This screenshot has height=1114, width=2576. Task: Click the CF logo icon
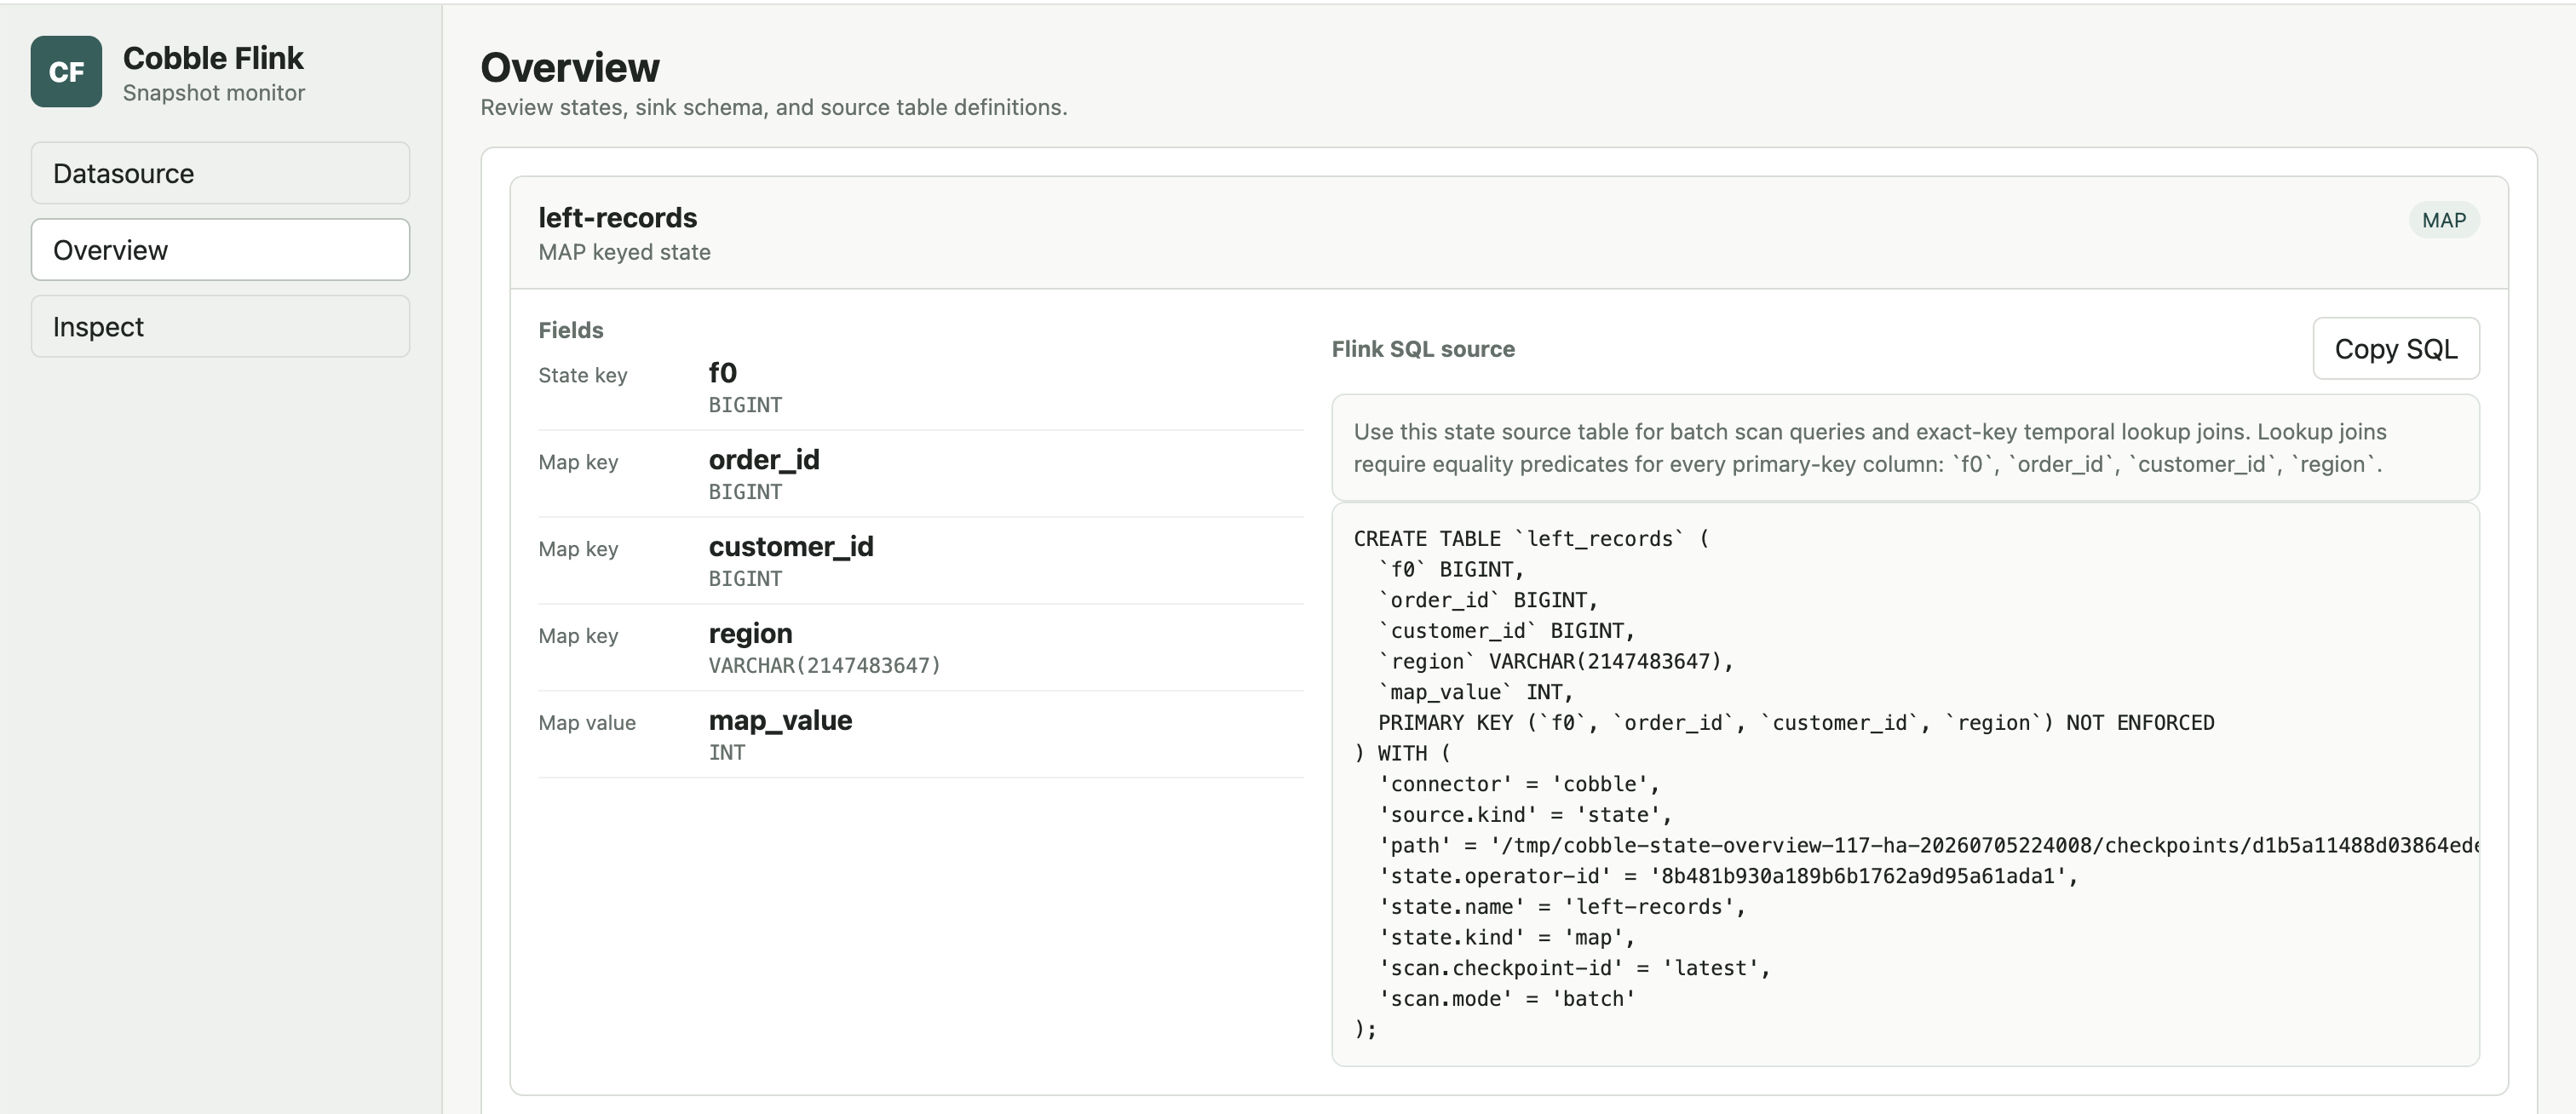click(x=66, y=72)
